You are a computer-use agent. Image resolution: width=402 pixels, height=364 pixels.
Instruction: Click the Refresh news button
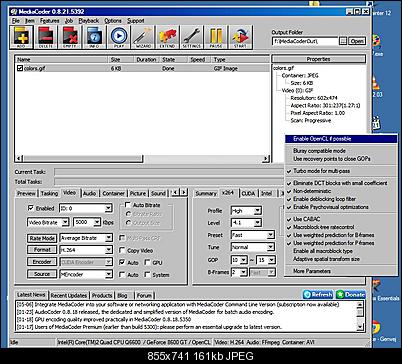318,295
